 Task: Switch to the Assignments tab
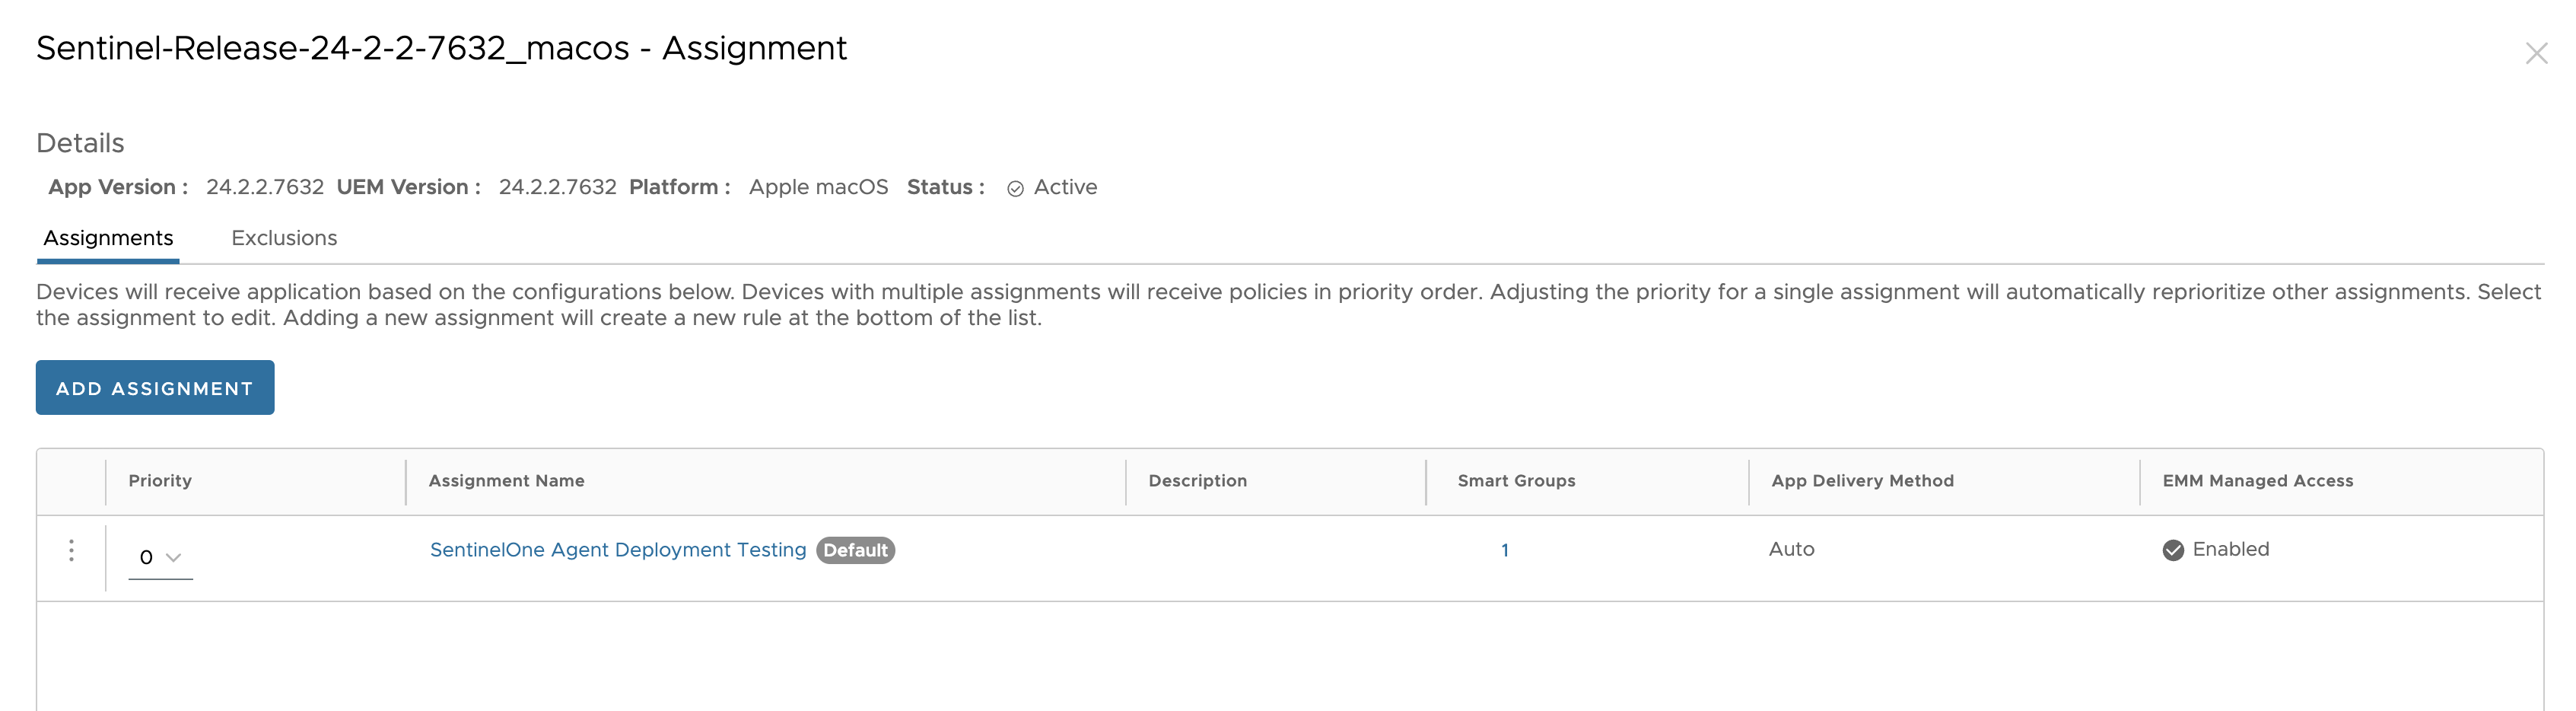pyautogui.click(x=108, y=238)
